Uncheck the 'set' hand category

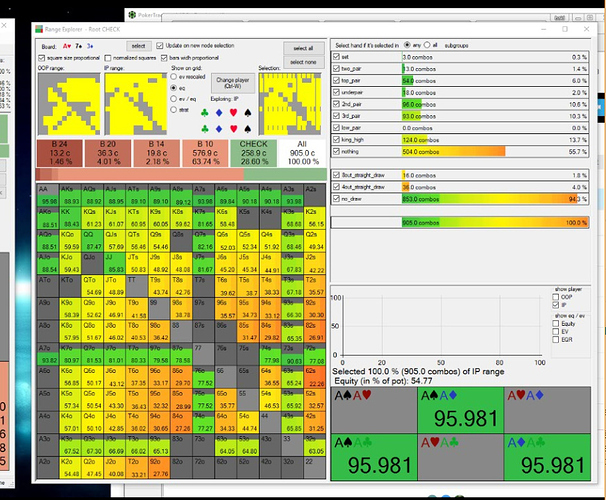coord(336,57)
